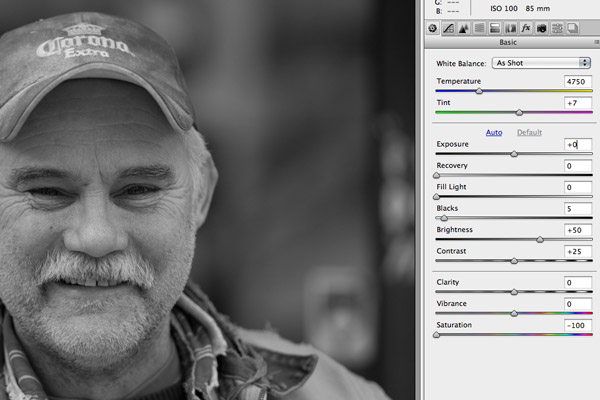
Task: Click the Exposure value field
Action: click(578, 144)
